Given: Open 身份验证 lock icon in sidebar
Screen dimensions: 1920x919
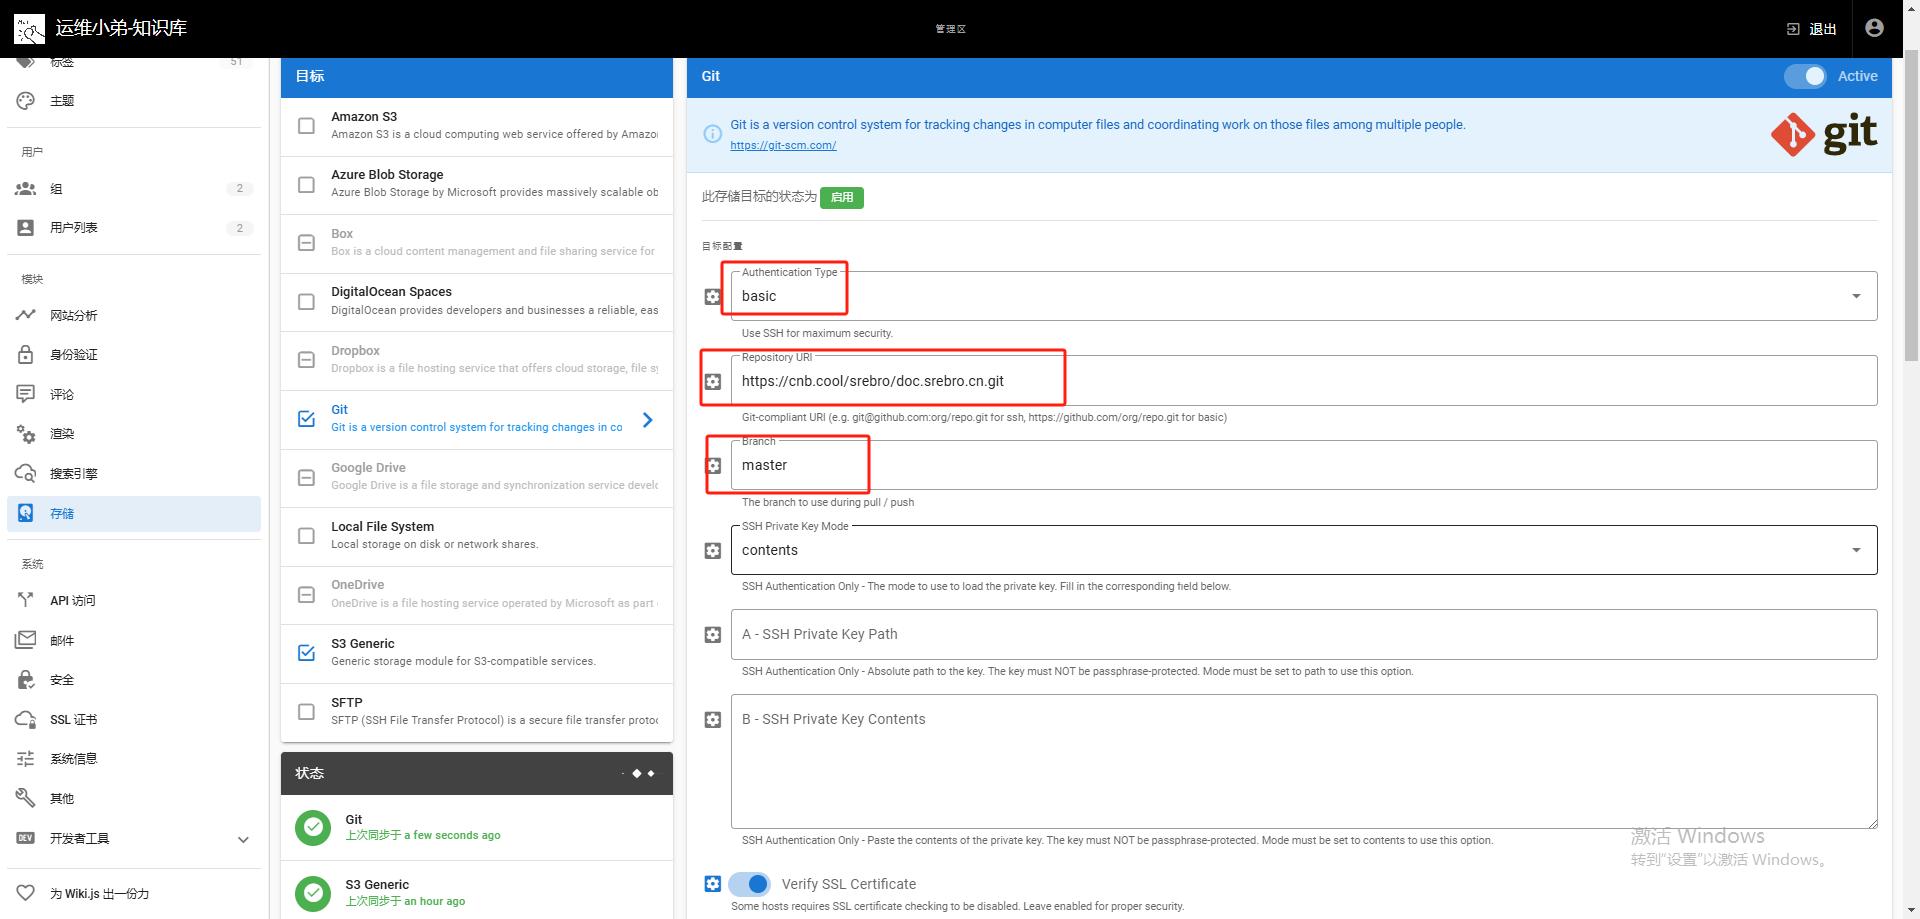Looking at the screenshot, I should [x=26, y=355].
